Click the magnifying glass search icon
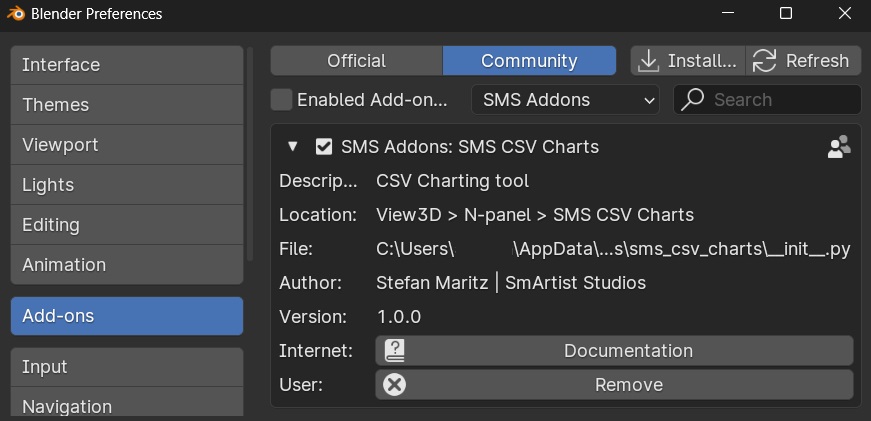The image size is (871, 421). pos(692,100)
